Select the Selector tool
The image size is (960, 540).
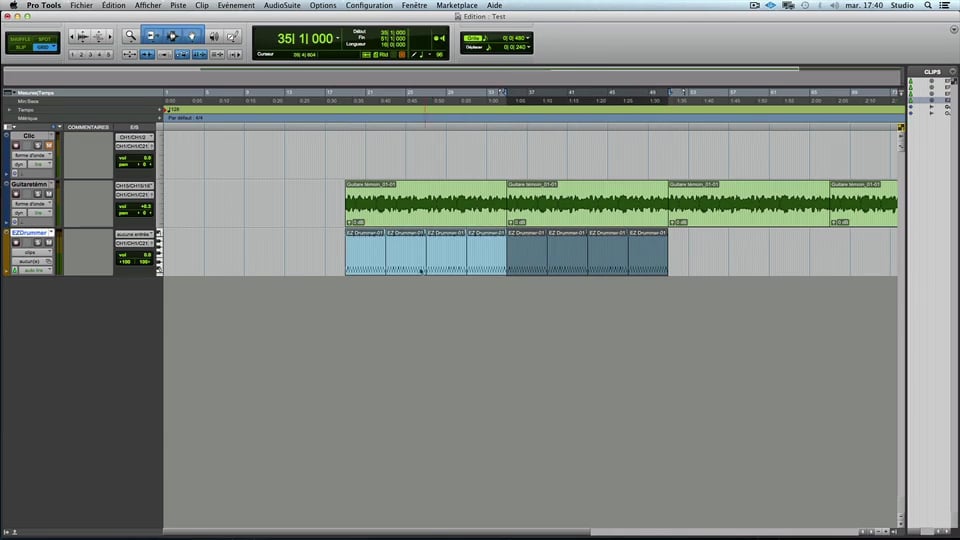(173, 36)
